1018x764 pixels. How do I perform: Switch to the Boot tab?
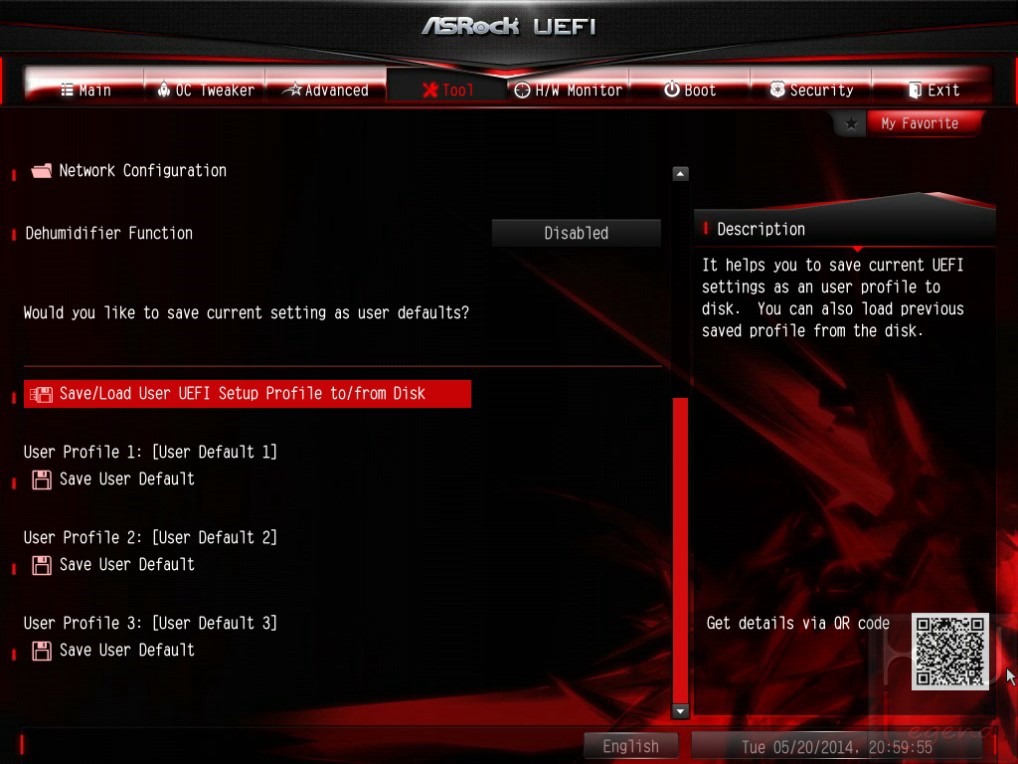(689, 90)
